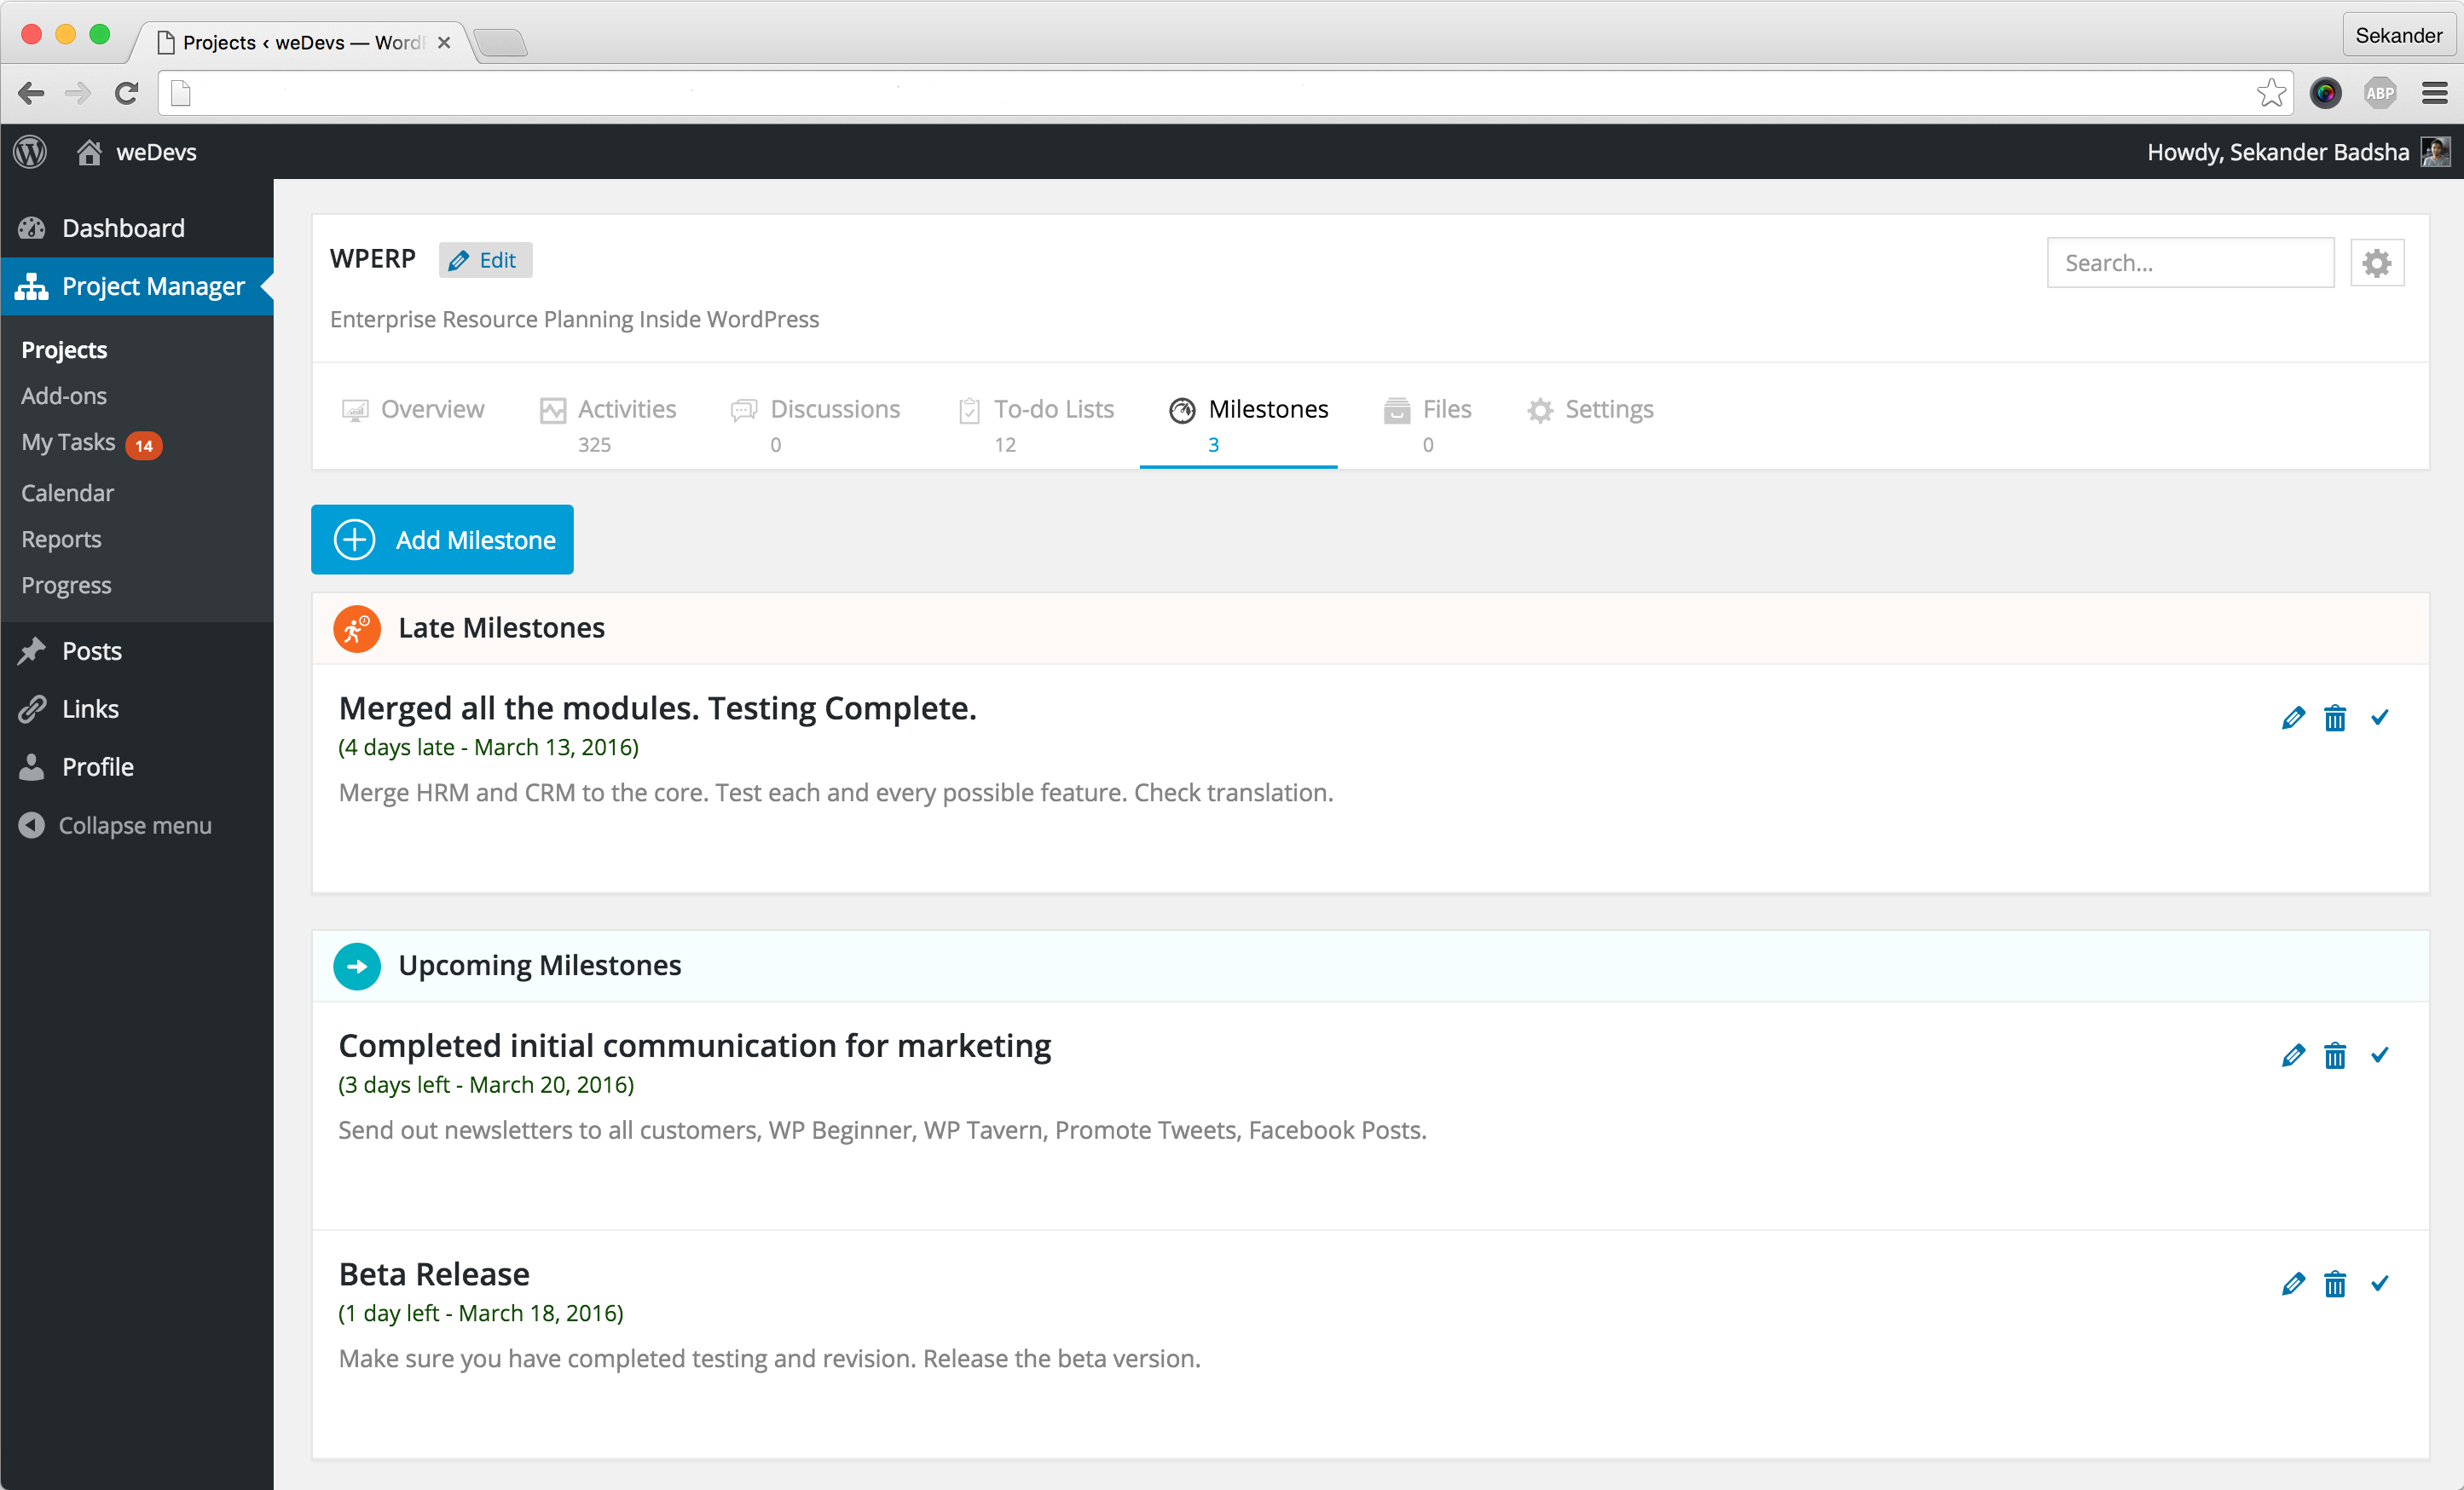Bookmark page with the star icon
The width and height of the screenshot is (2464, 1490).
[x=2271, y=93]
